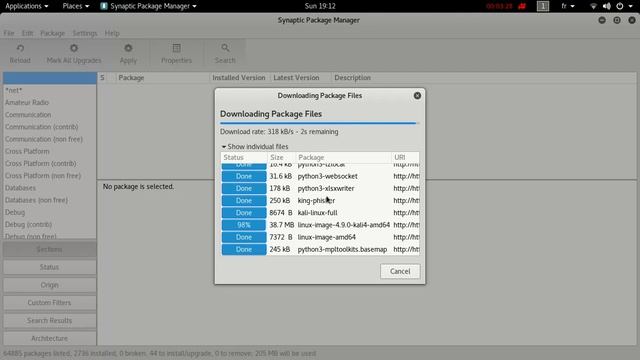Click the Custom Filters button

tap(49, 302)
